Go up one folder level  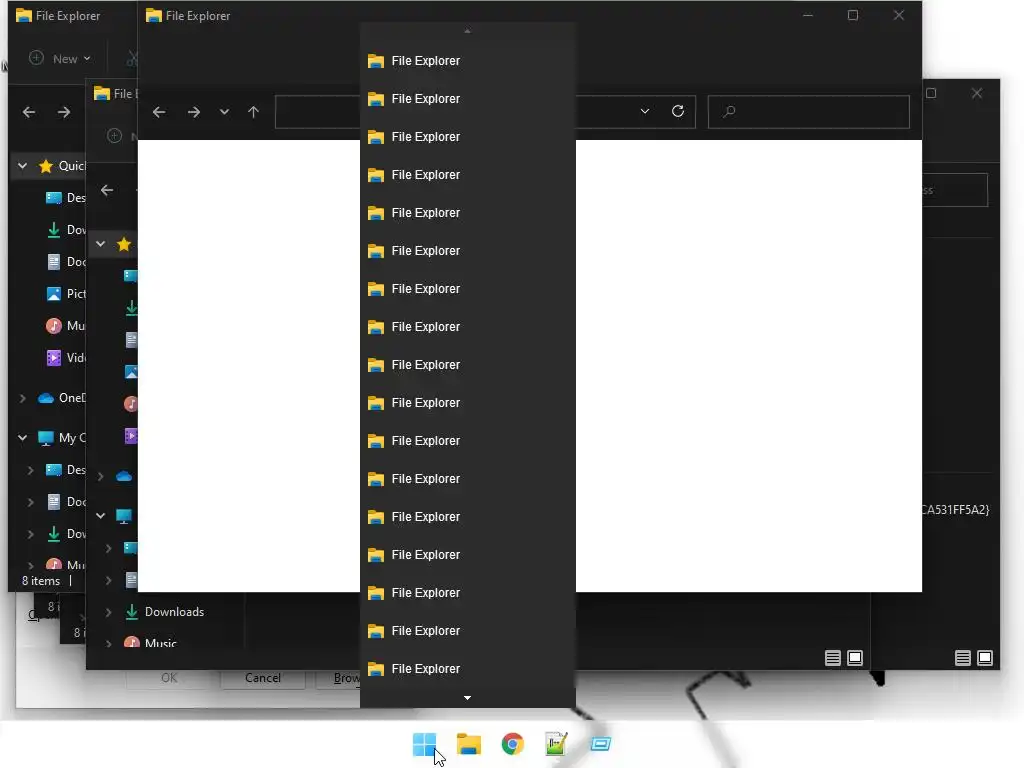(253, 112)
